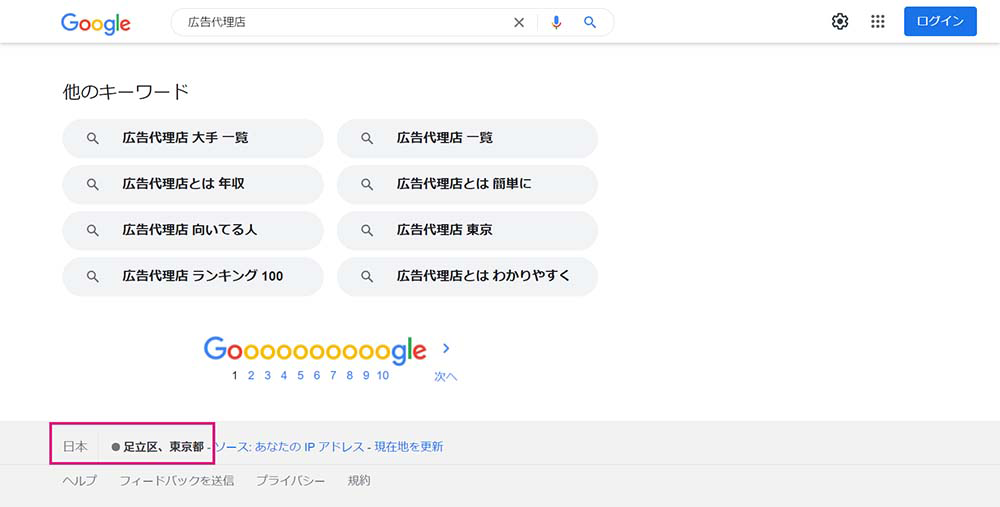Click the current page number 1
The width and height of the screenshot is (1000, 507).
[235, 376]
